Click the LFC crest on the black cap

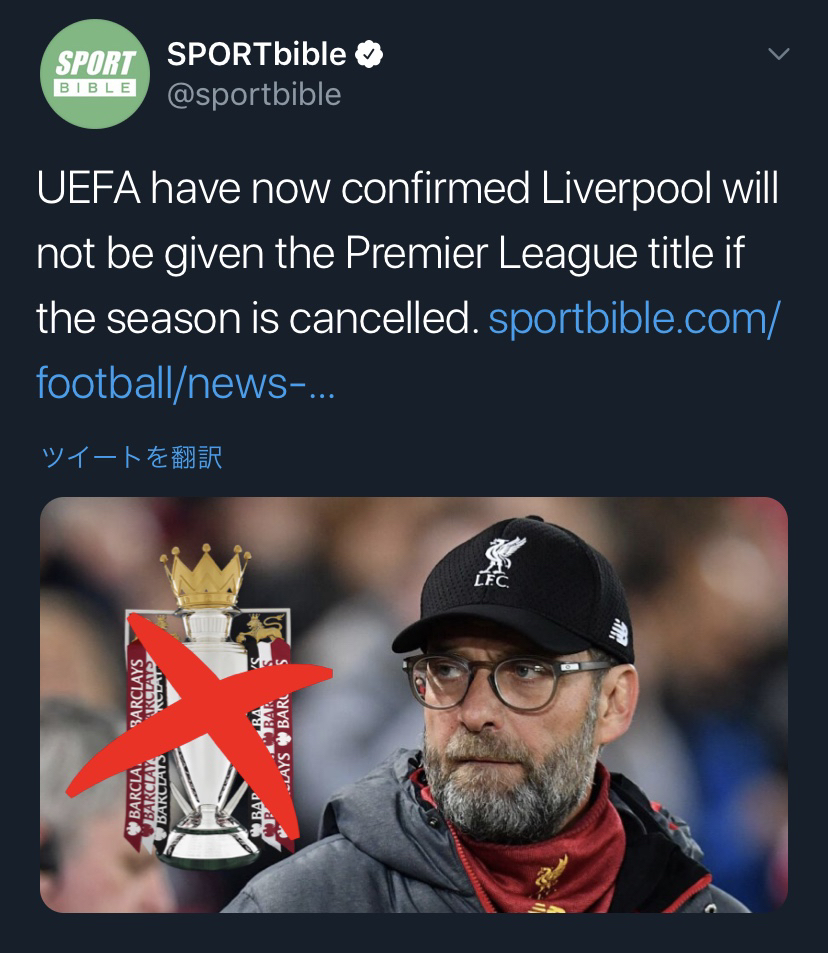click(x=498, y=562)
